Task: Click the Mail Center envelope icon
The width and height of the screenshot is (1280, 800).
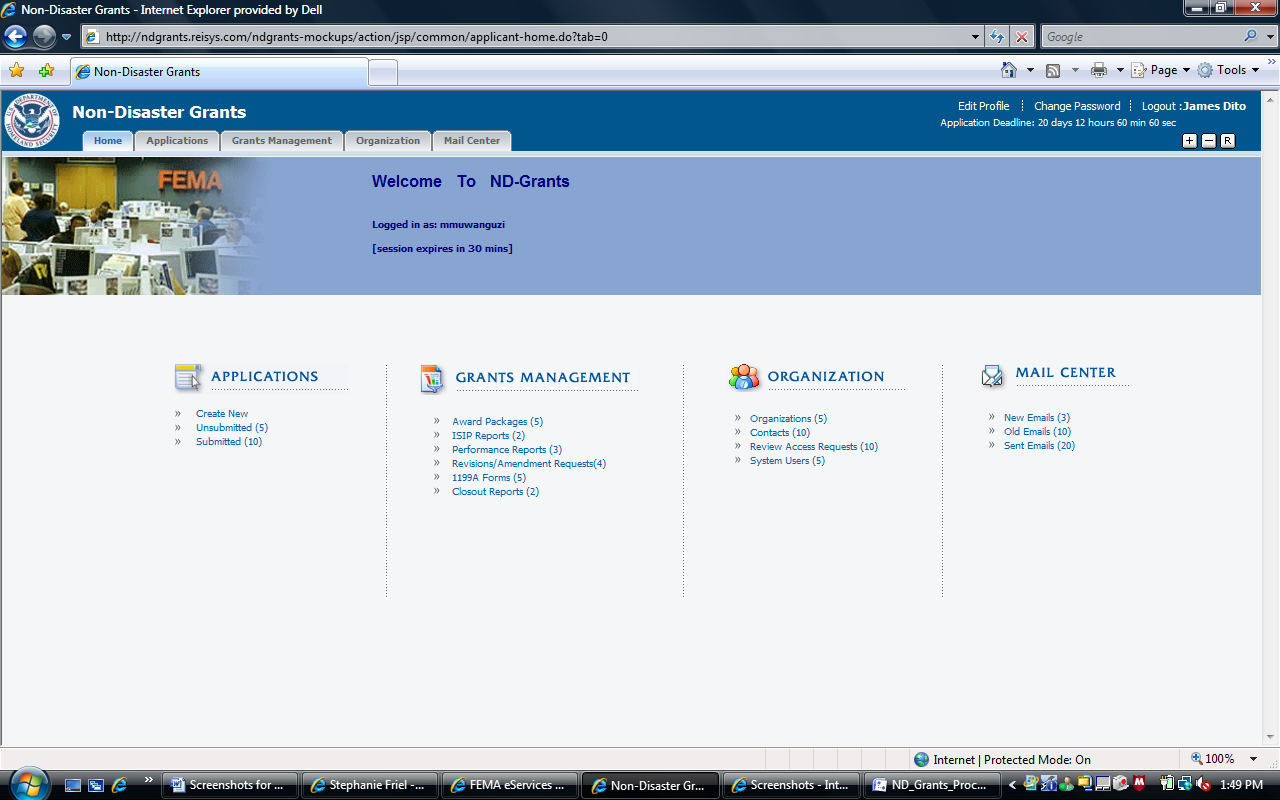Action: (993, 375)
